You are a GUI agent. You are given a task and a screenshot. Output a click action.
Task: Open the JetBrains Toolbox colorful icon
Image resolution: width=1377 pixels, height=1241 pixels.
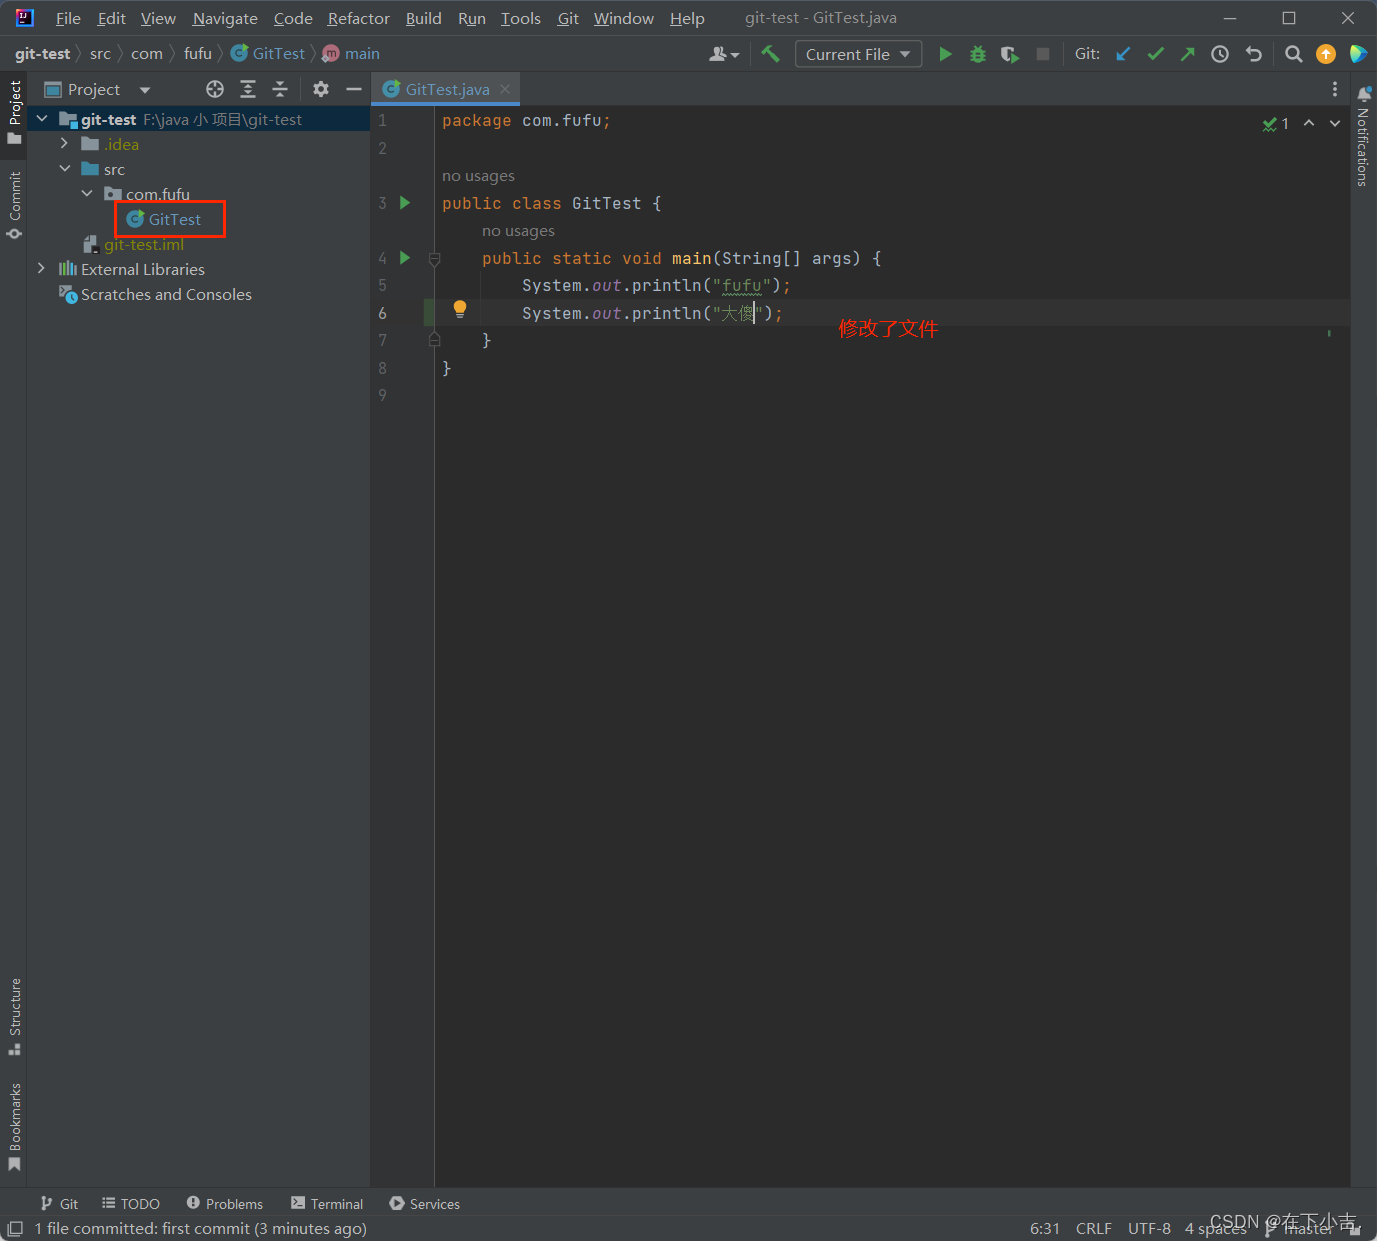point(1358,54)
